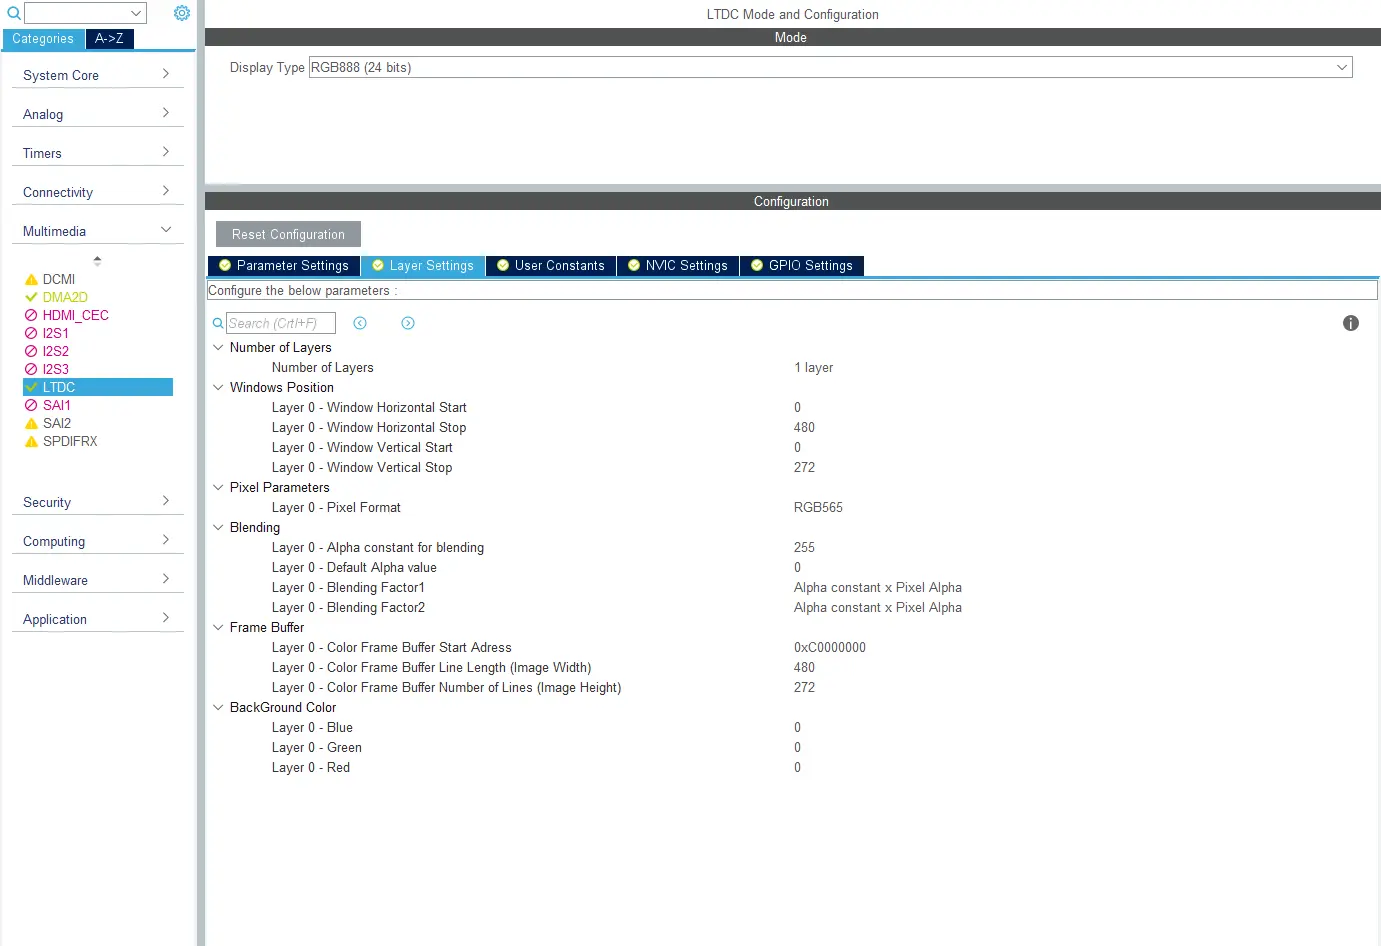Screen dimensions: 1381x946
Task: Click the info icon in configuration panel
Action: [1350, 323]
